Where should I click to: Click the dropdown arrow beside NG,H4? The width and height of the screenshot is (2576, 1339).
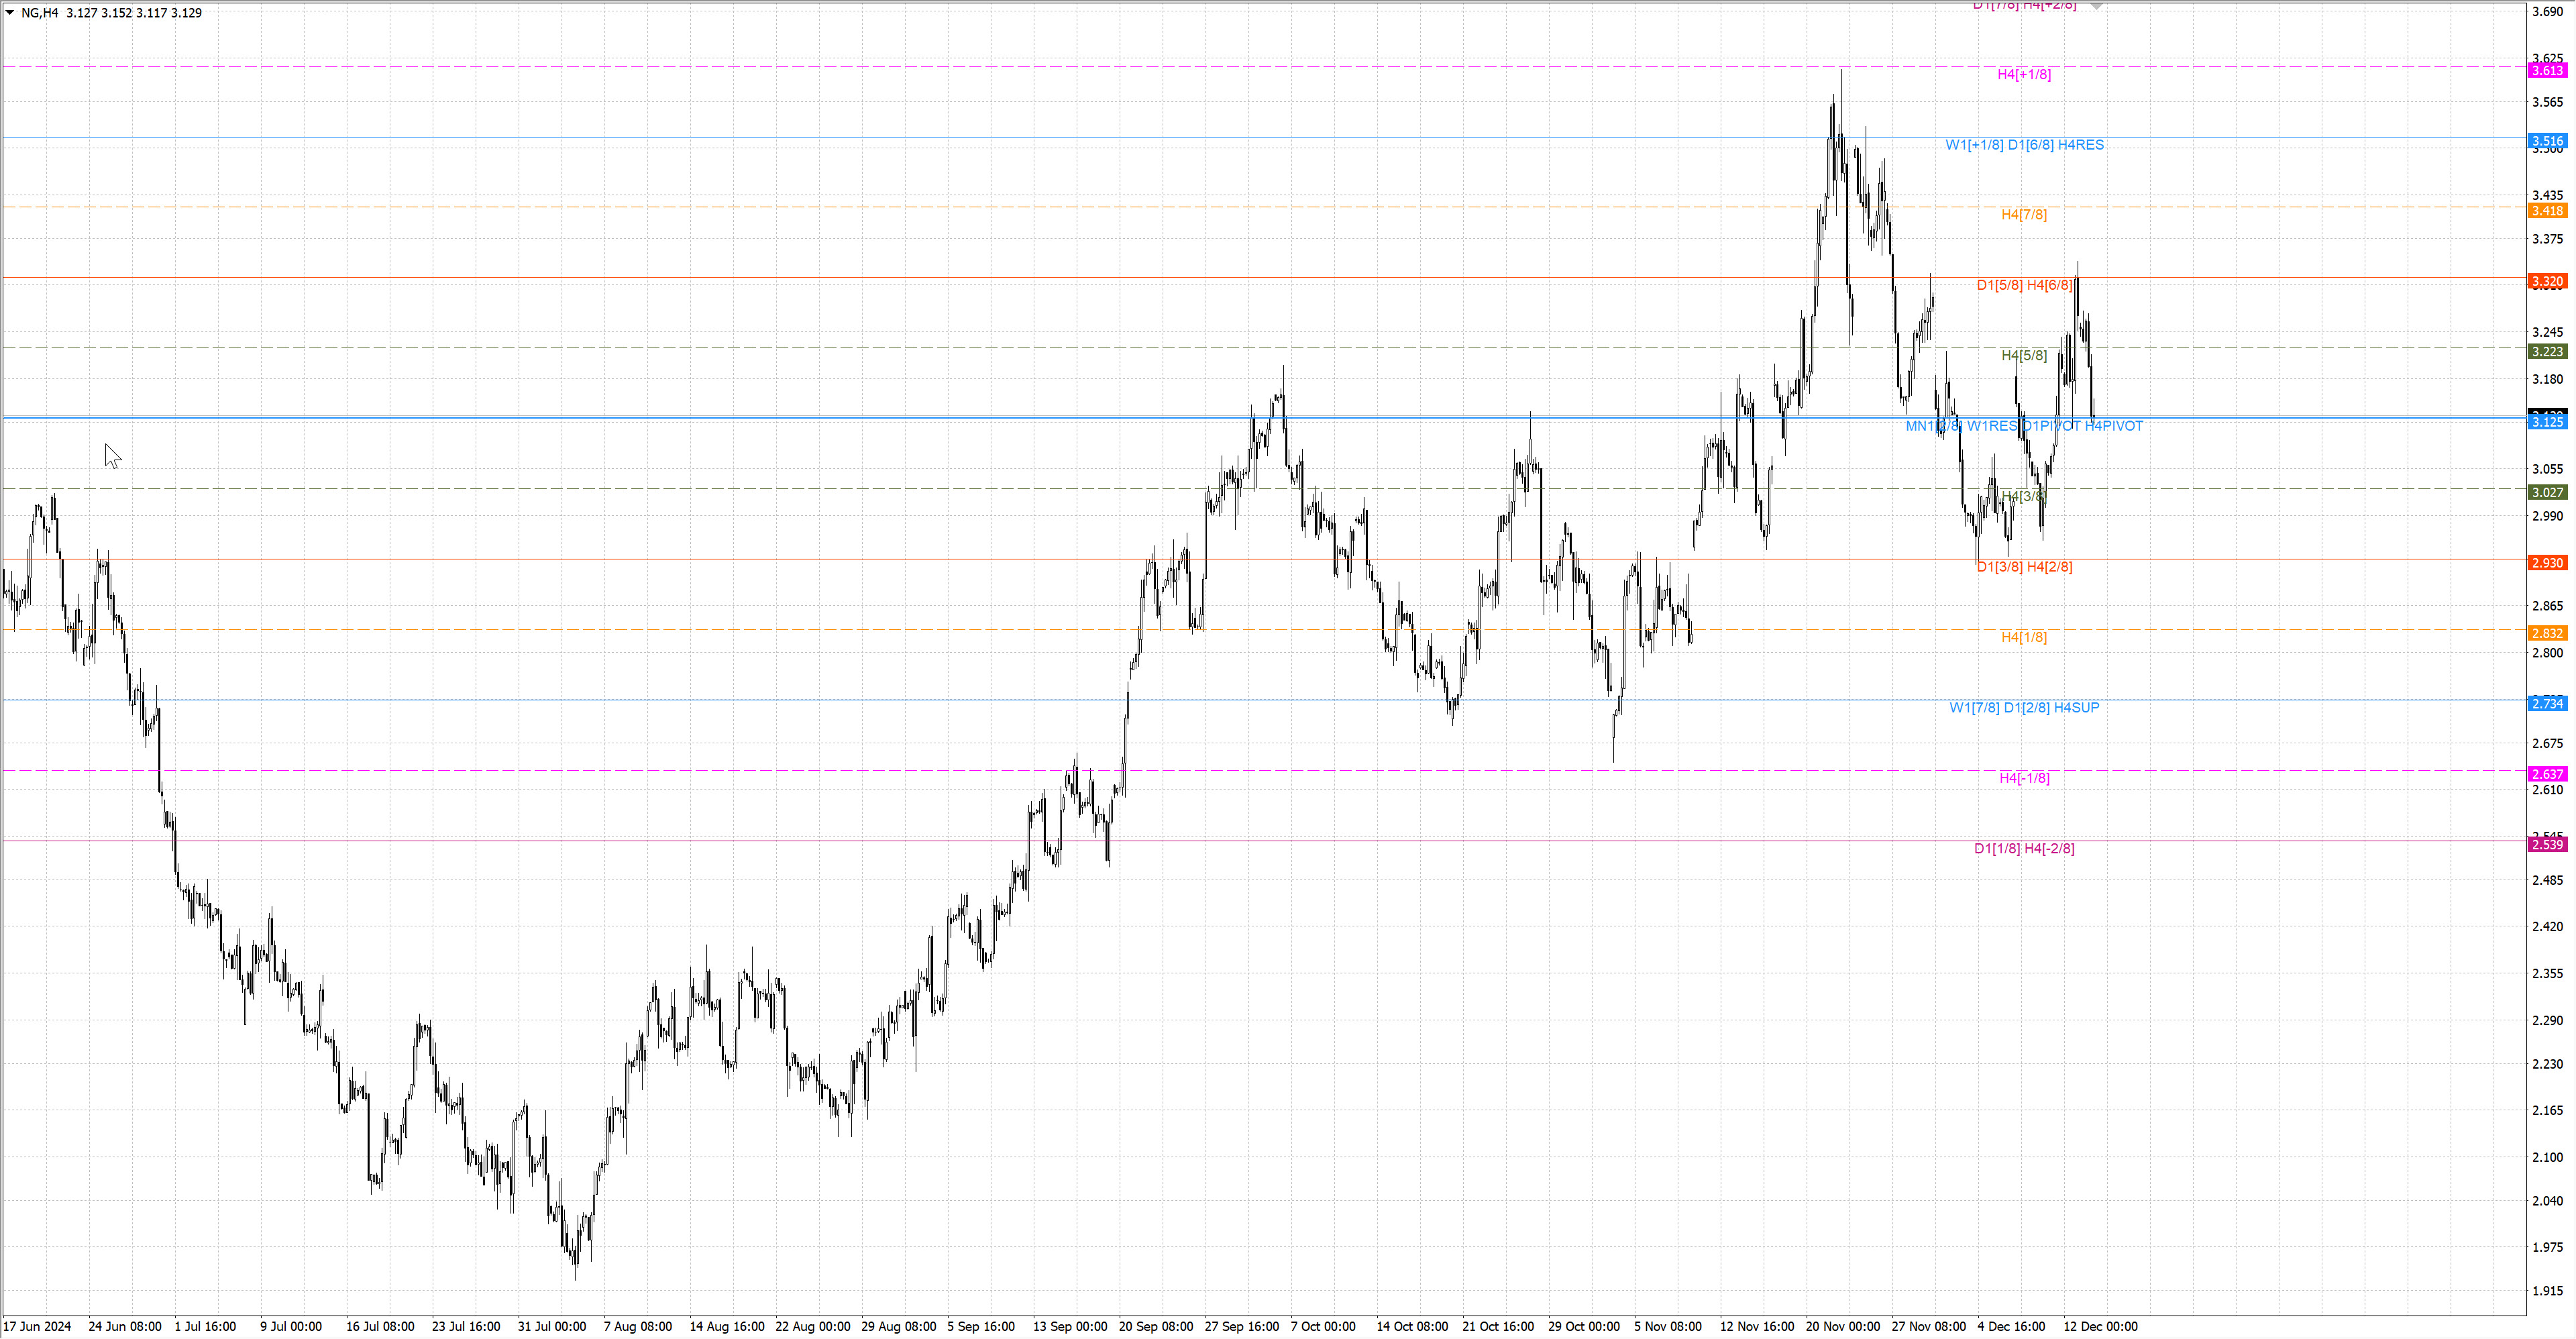point(10,13)
